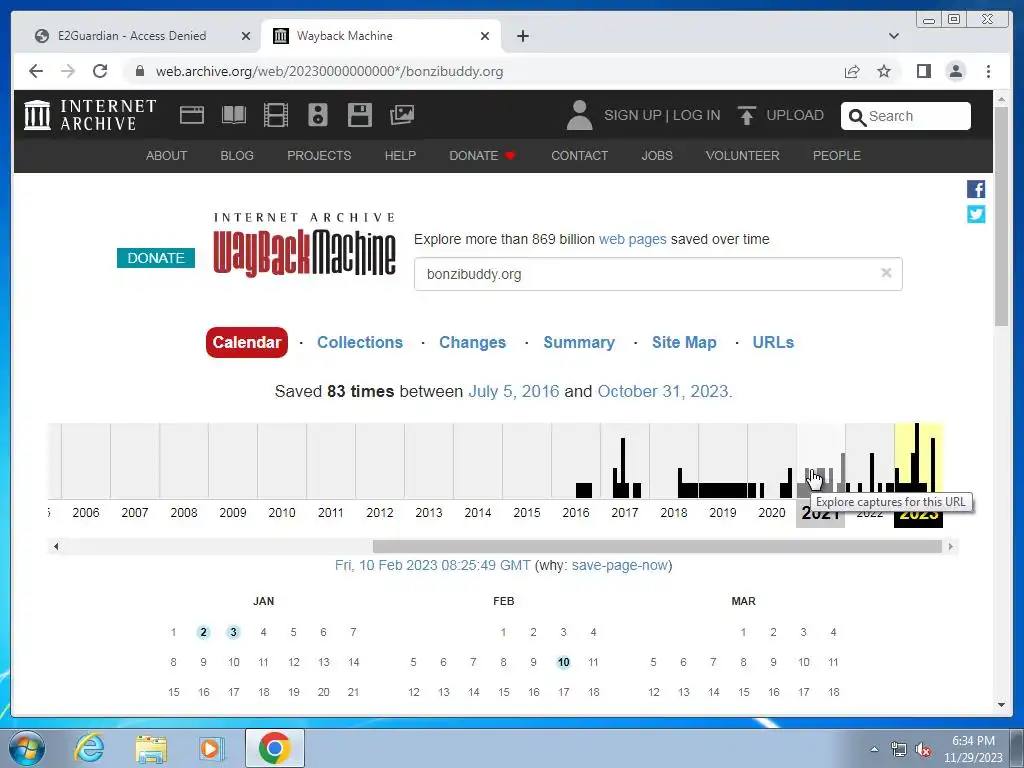Image resolution: width=1024 pixels, height=768 pixels.
Task: Bookmark this page with star icon
Action: tap(884, 71)
